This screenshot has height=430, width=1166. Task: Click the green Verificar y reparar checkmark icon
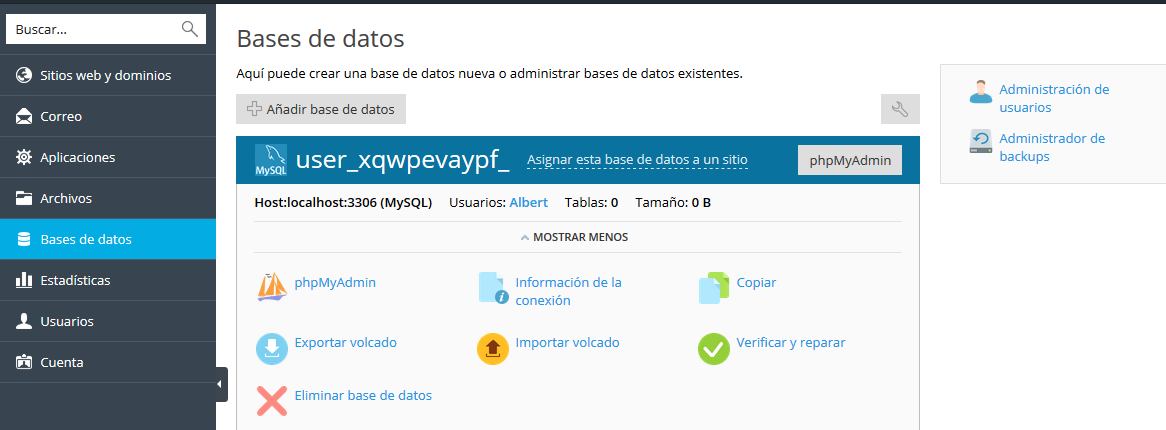713,347
